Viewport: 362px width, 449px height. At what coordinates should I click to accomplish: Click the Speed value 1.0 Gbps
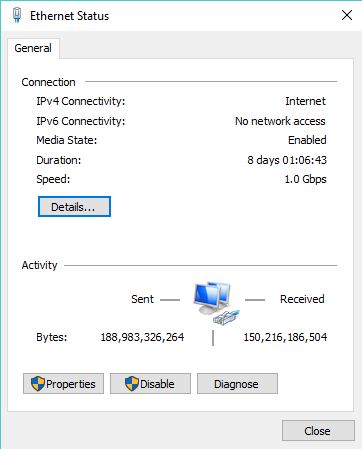pyautogui.click(x=305, y=179)
